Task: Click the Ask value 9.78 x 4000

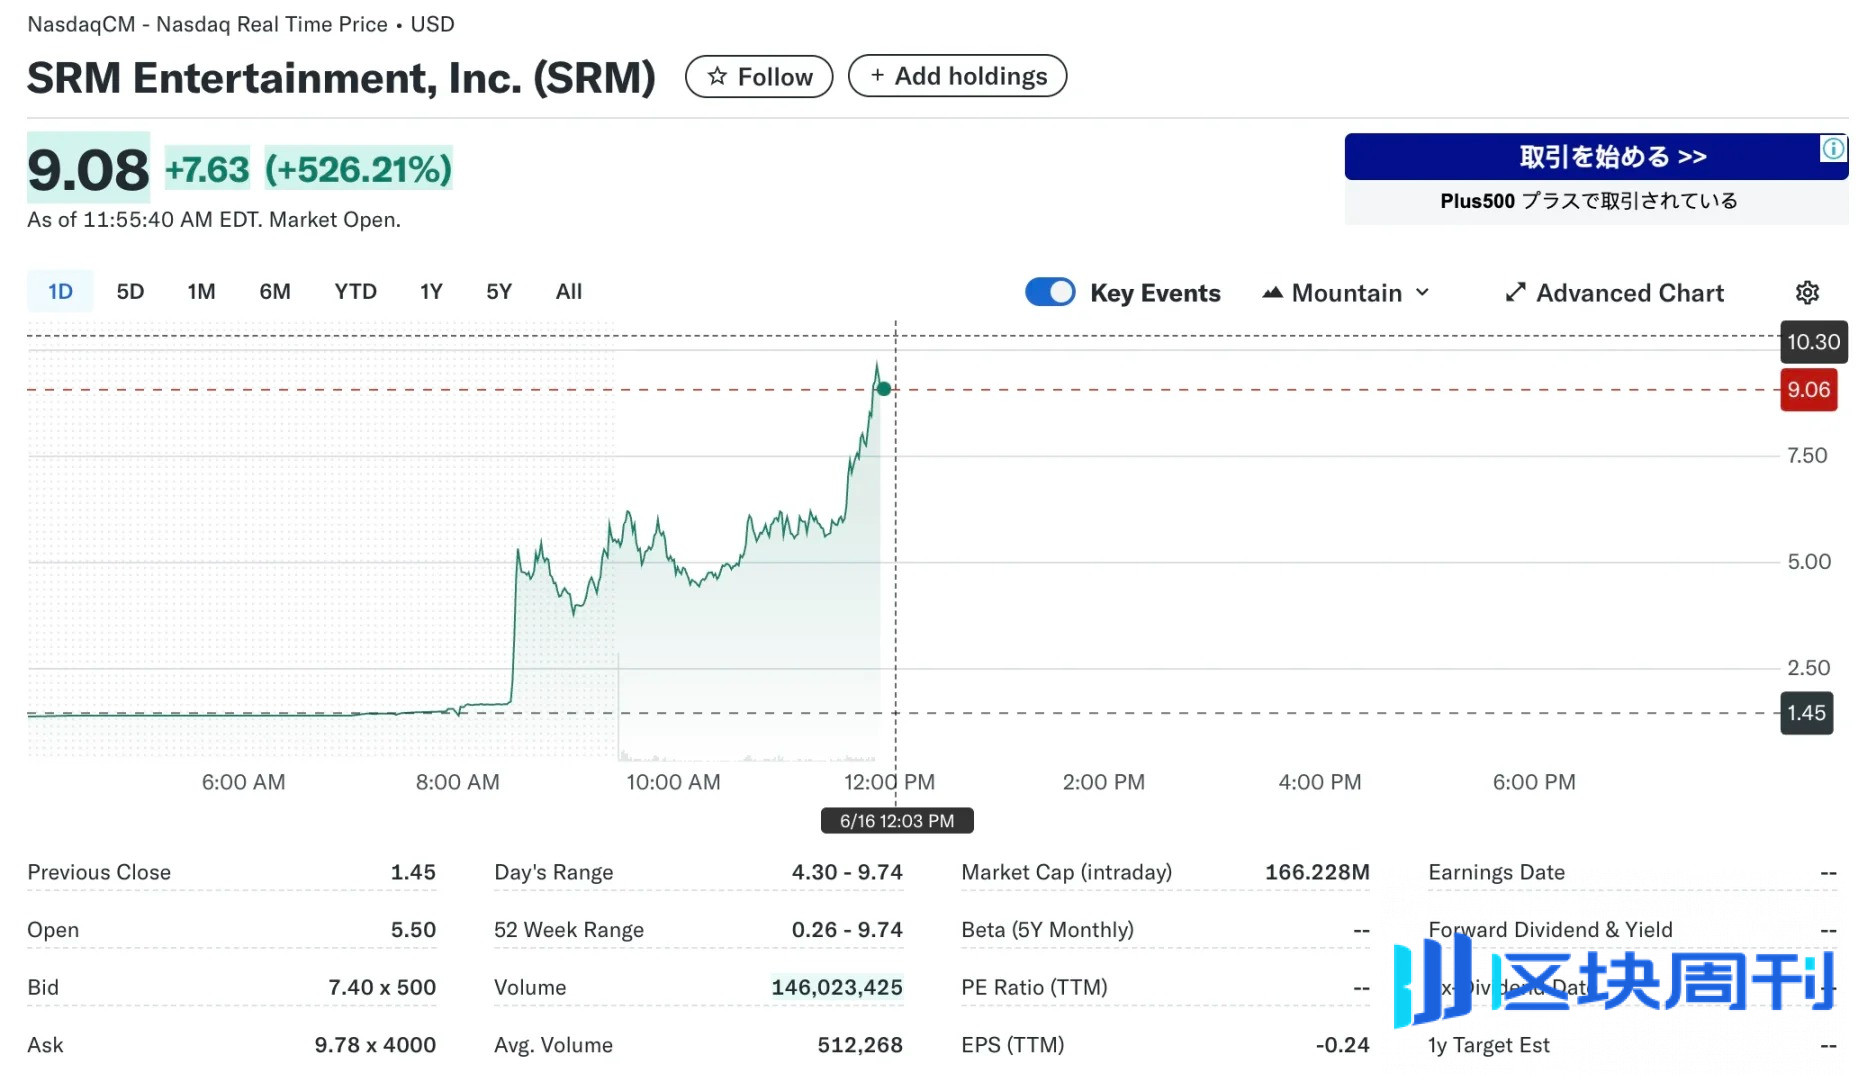Action: tap(375, 1045)
